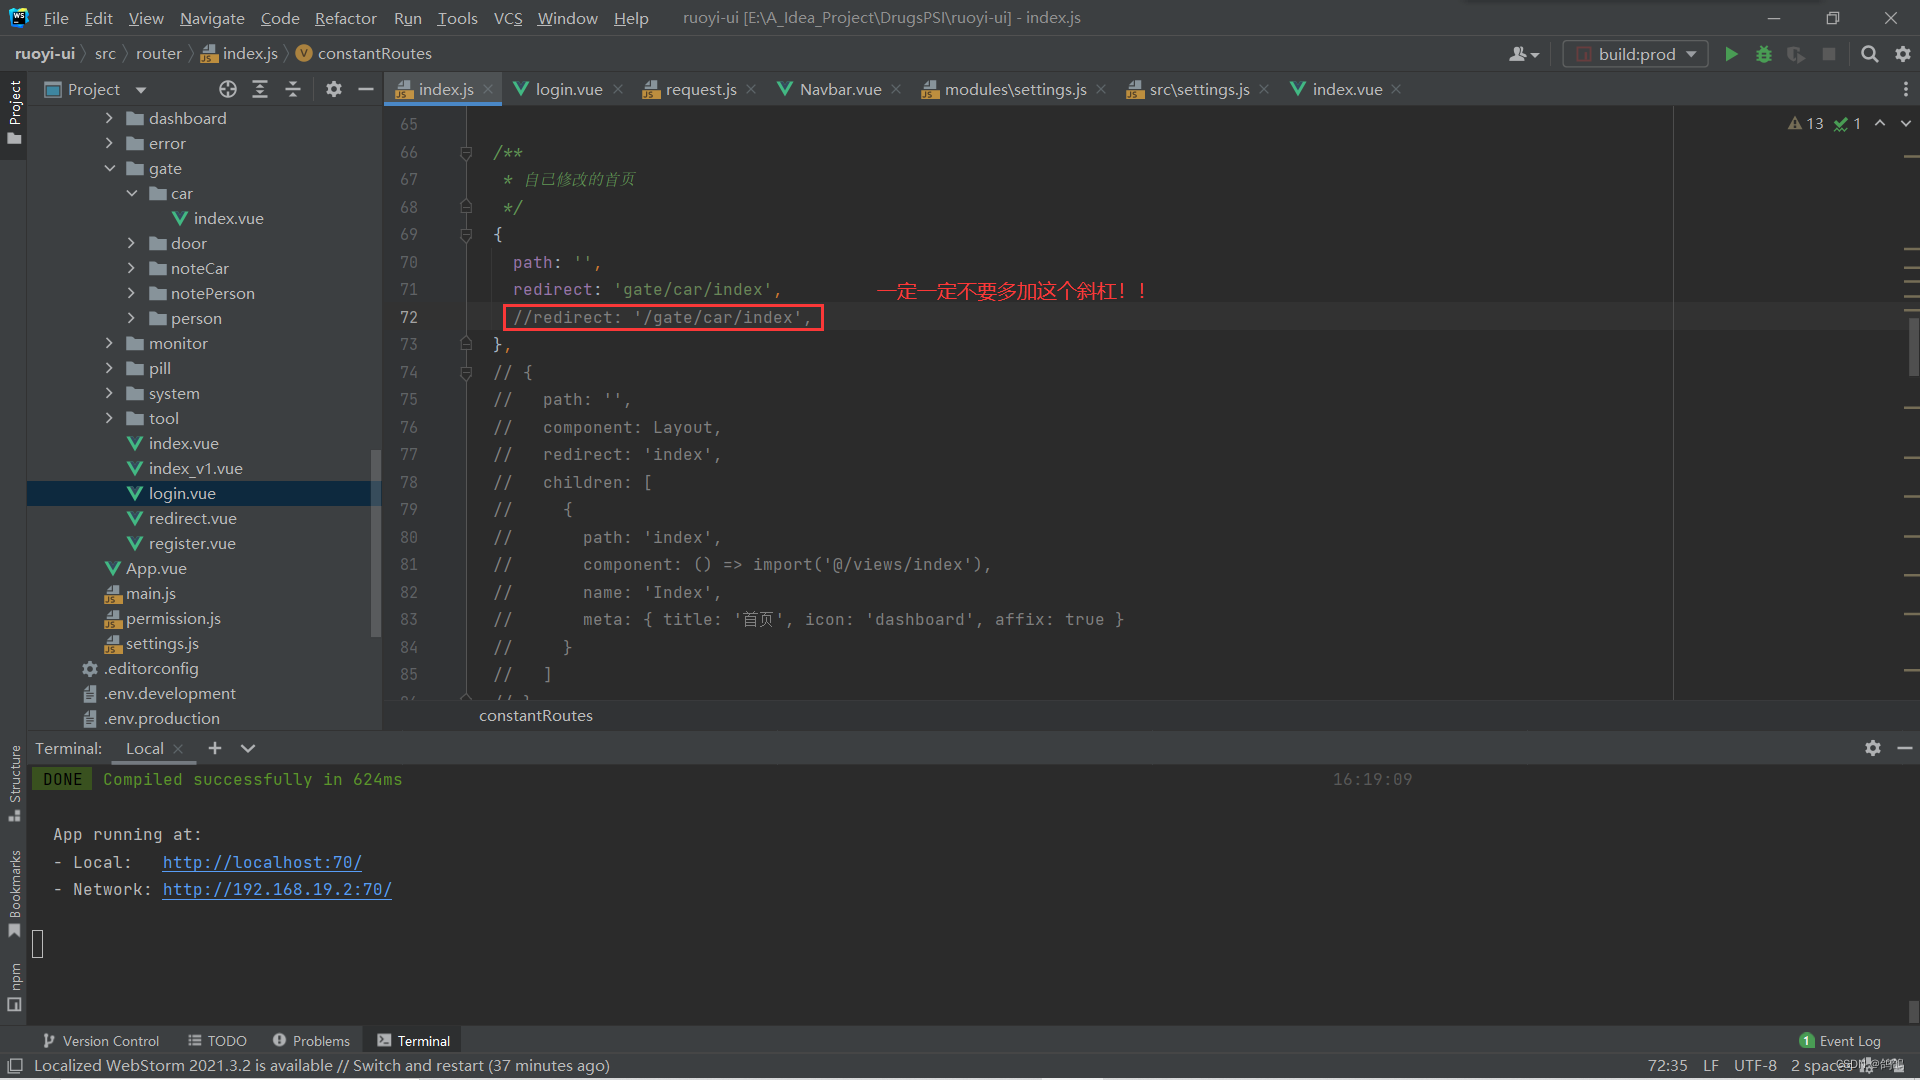Viewport: 1920px width, 1080px height.
Task: Click the Stop process icon
Action: (1829, 54)
